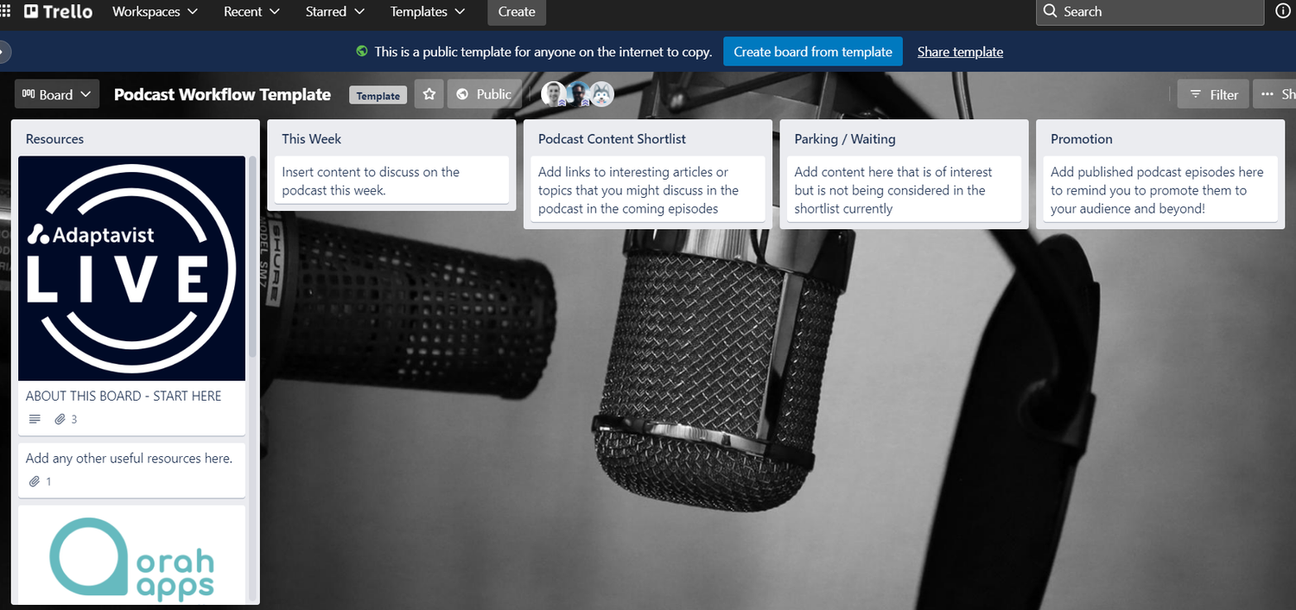This screenshot has width=1296, height=610.
Task: Open the Share template link
Action: click(x=959, y=51)
